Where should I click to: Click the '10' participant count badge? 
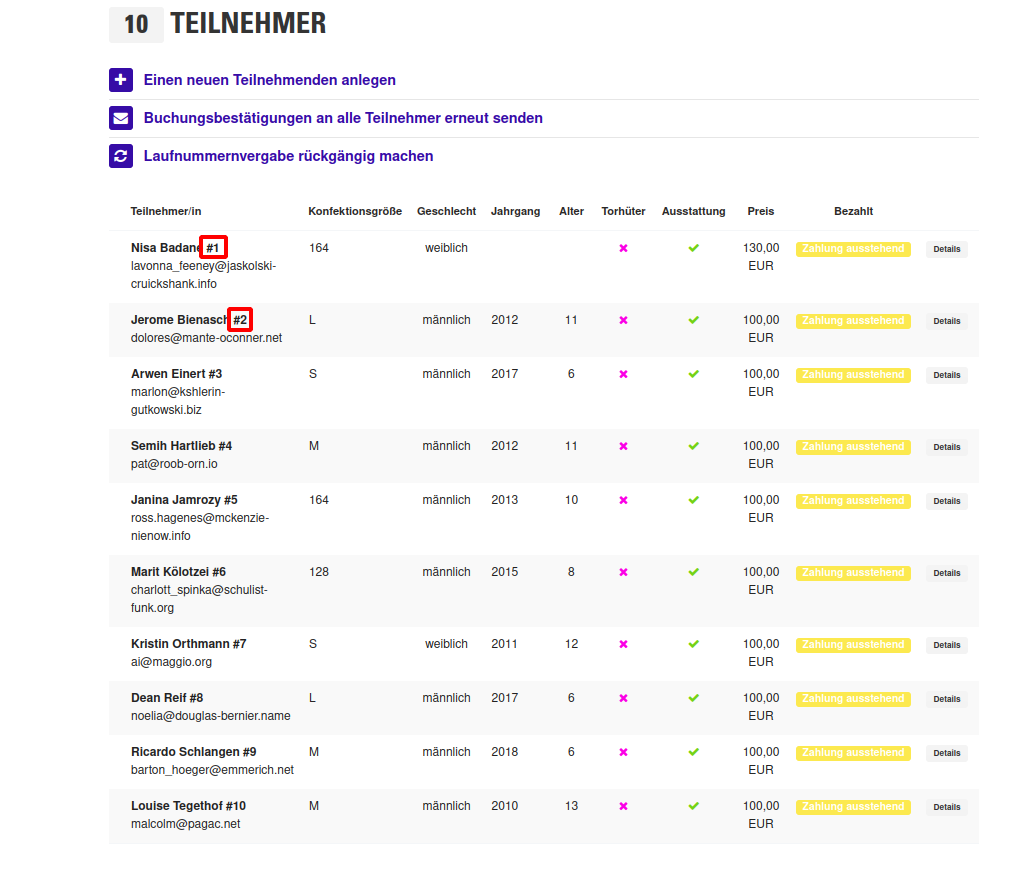[136, 25]
